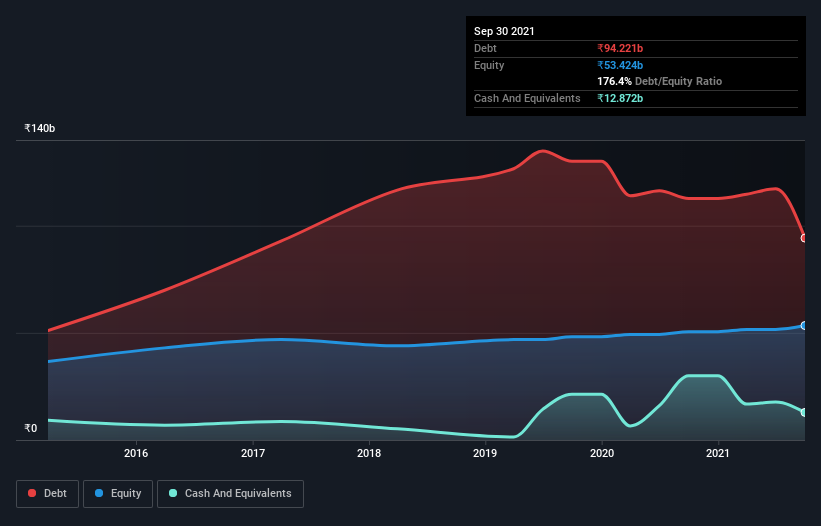Click the Equity label in tooltip

pos(489,65)
